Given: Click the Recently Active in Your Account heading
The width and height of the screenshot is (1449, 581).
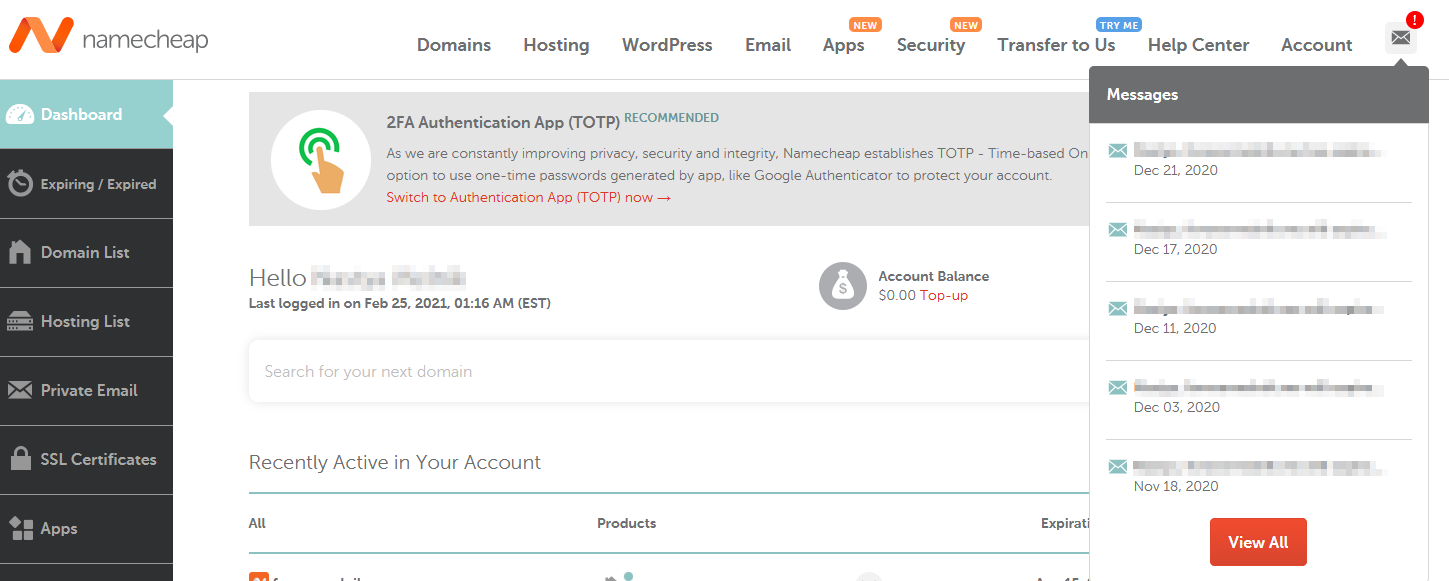Looking at the screenshot, I should pyautogui.click(x=395, y=463).
